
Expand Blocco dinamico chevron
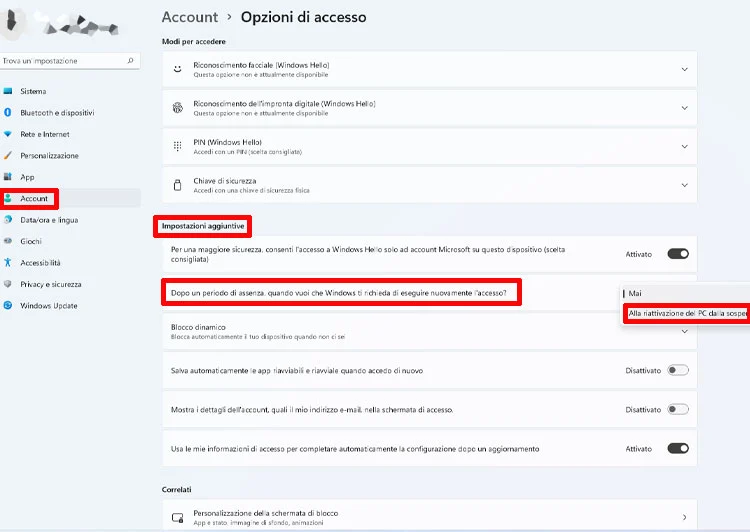click(684, 332)
